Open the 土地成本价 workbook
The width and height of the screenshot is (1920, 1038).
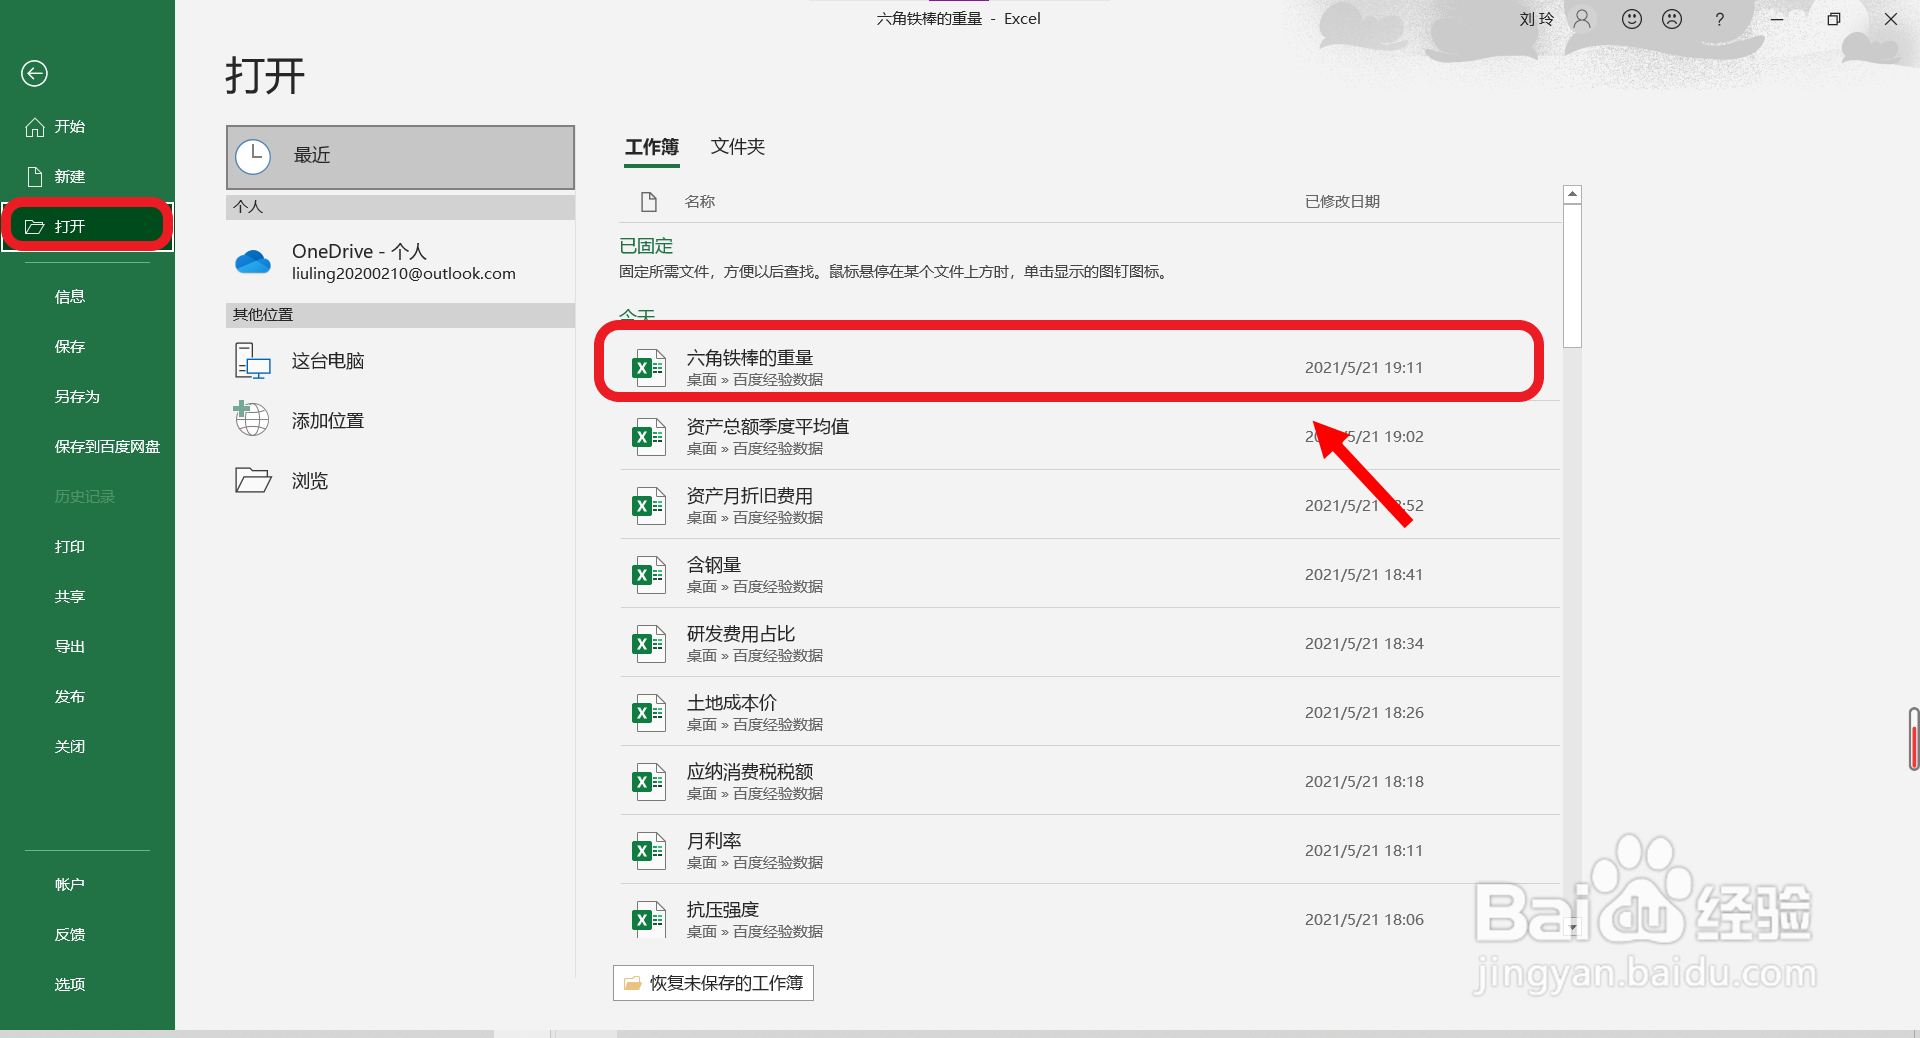coord(1090,712)
